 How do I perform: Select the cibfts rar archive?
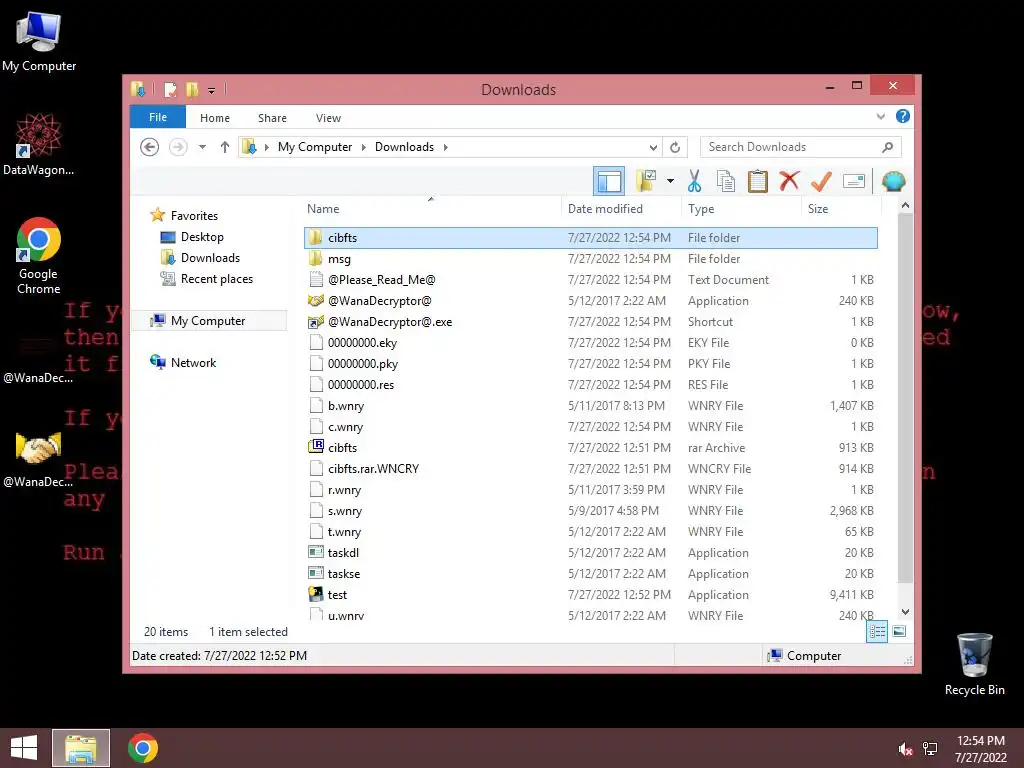coord(590,447)
